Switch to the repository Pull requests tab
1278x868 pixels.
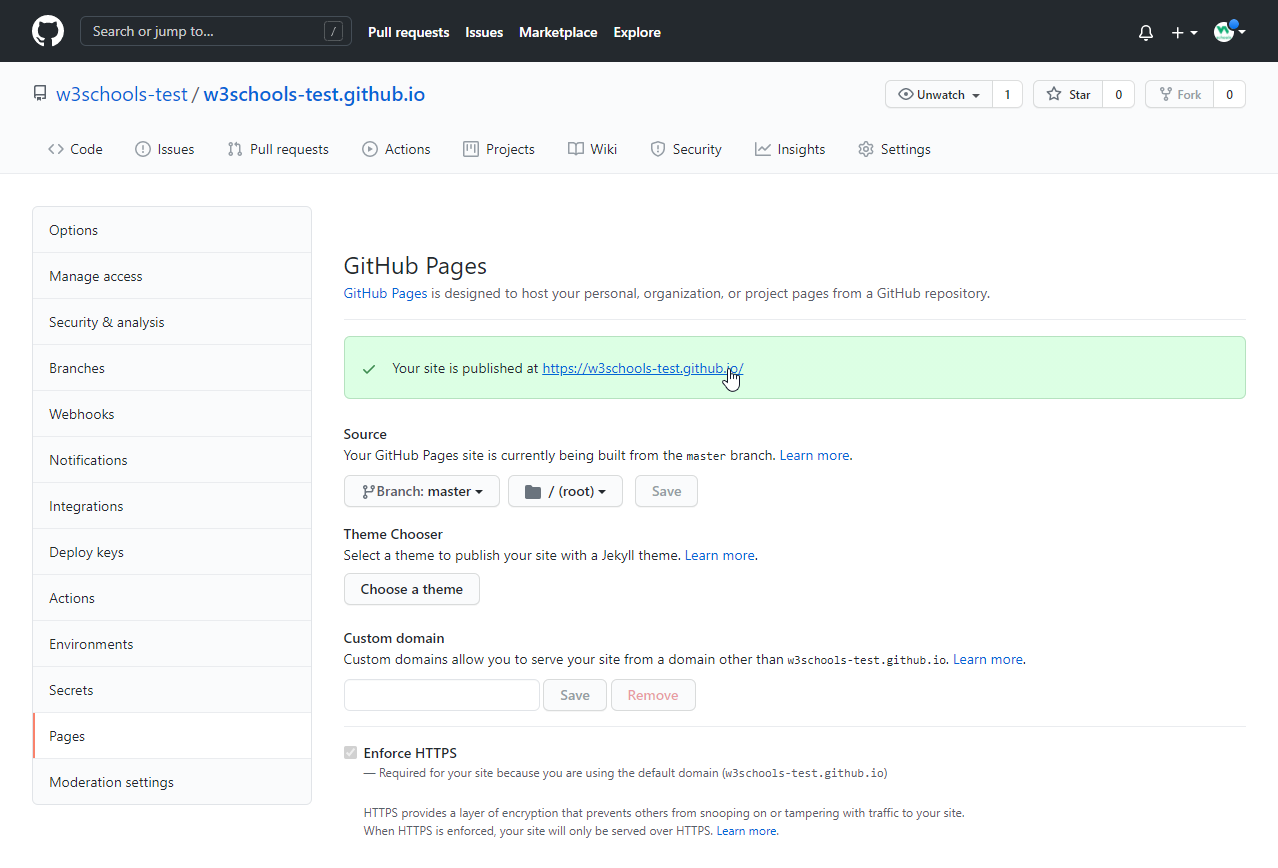pos(278,149)
